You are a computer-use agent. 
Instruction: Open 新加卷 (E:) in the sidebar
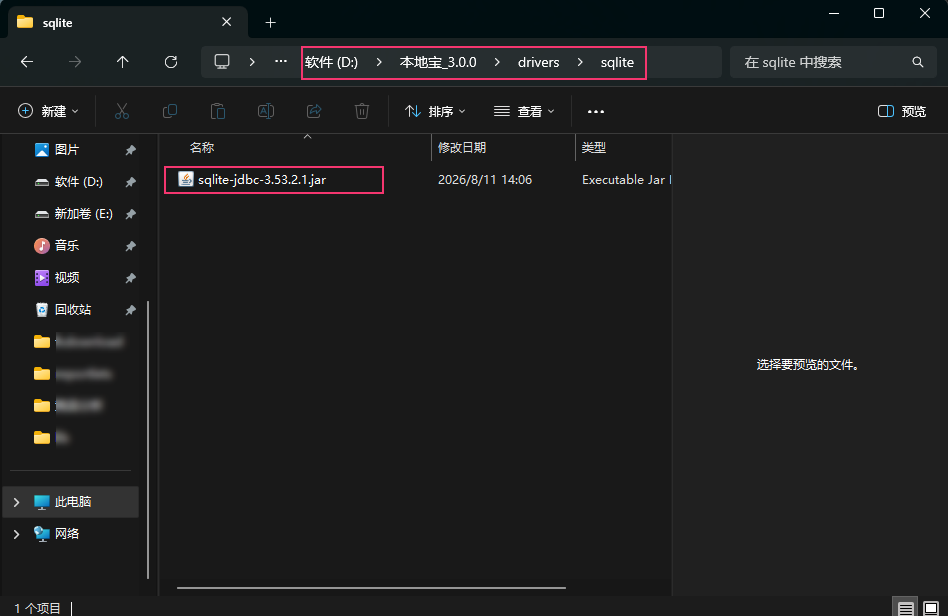(83, 213)
